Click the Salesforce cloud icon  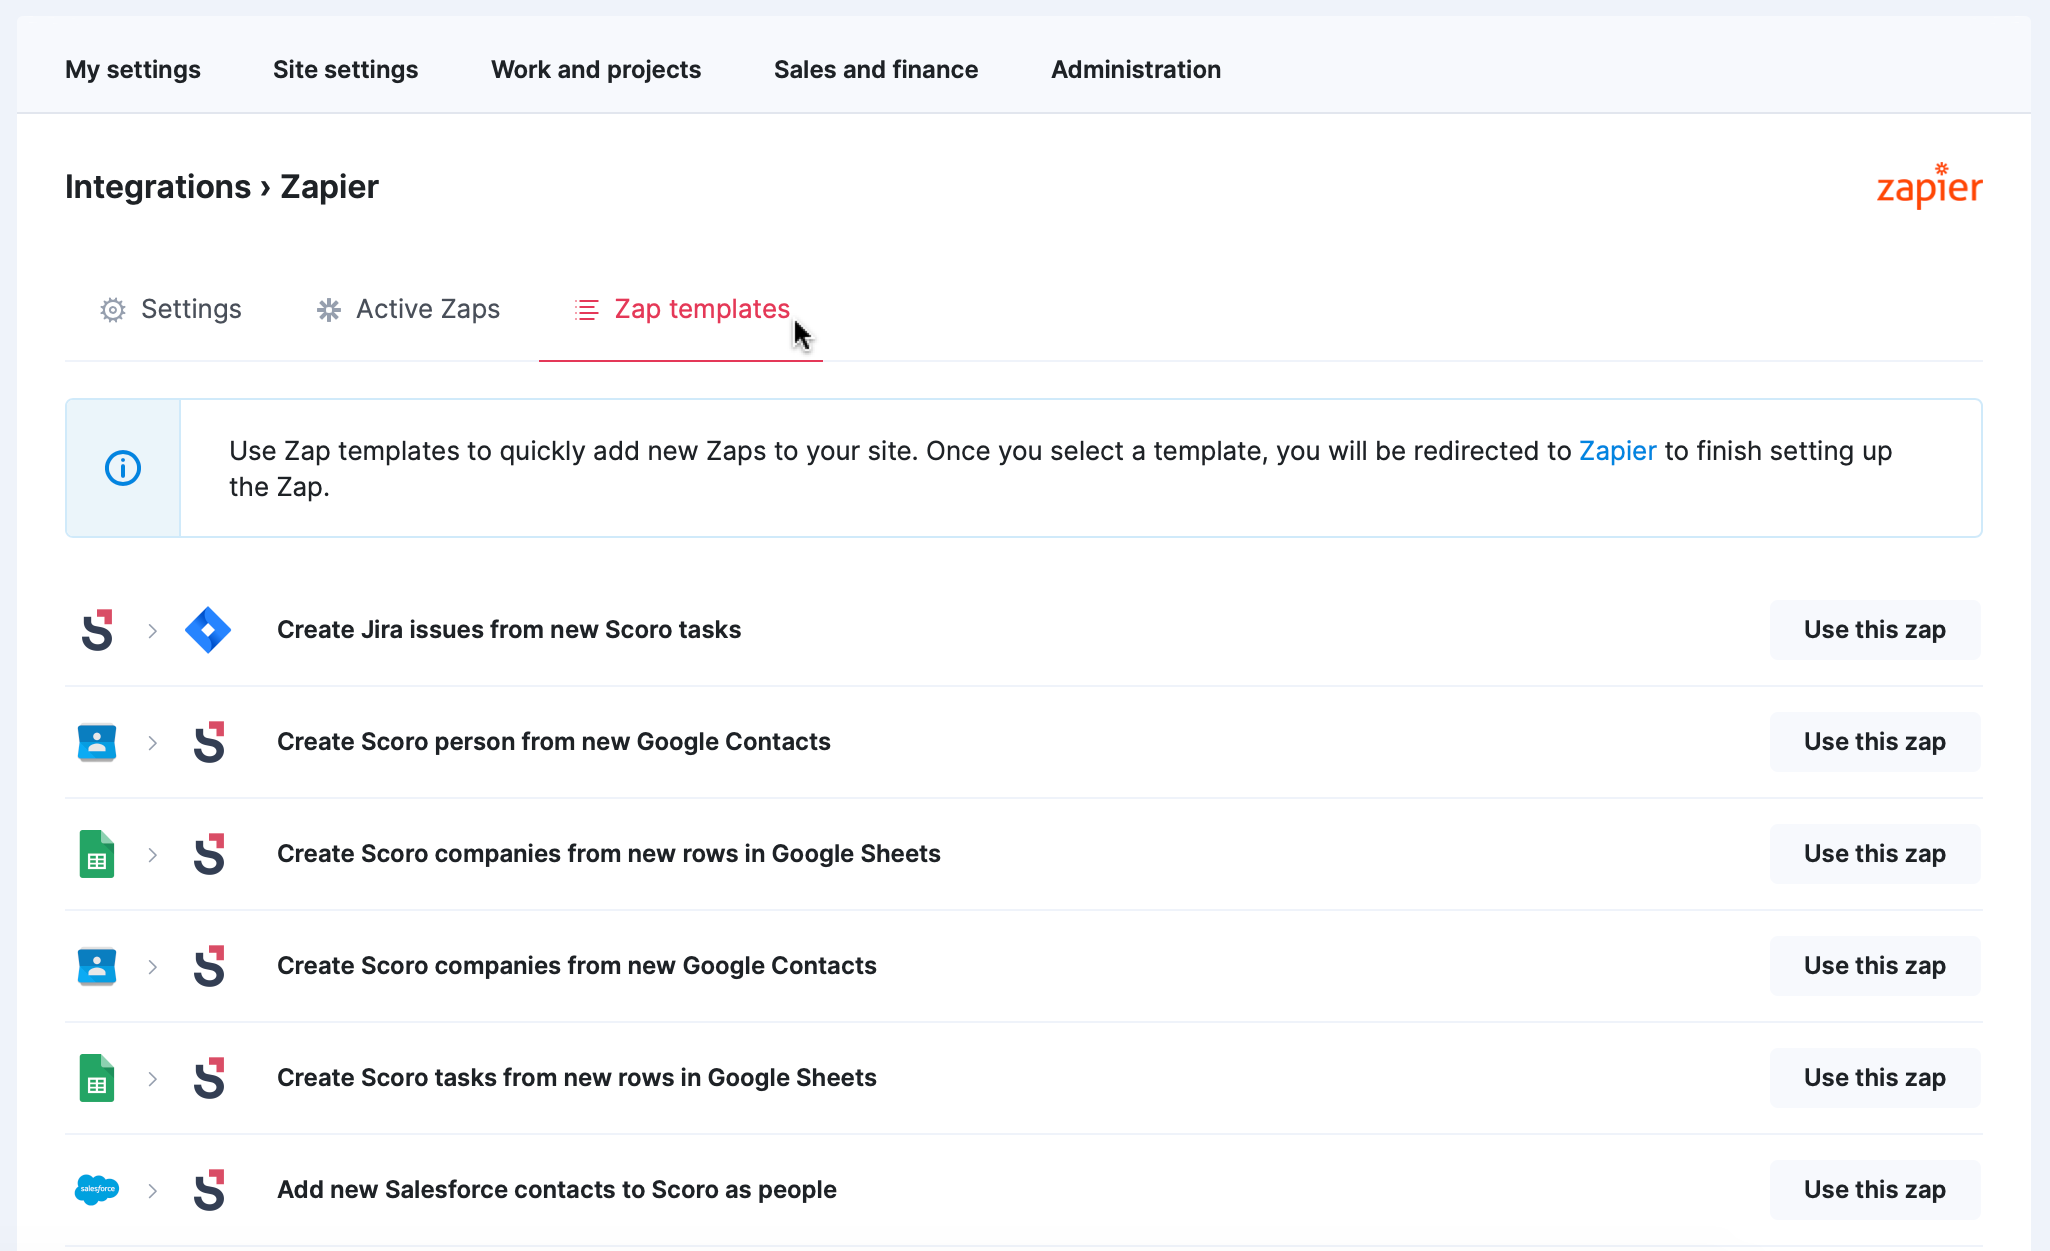97,1190
